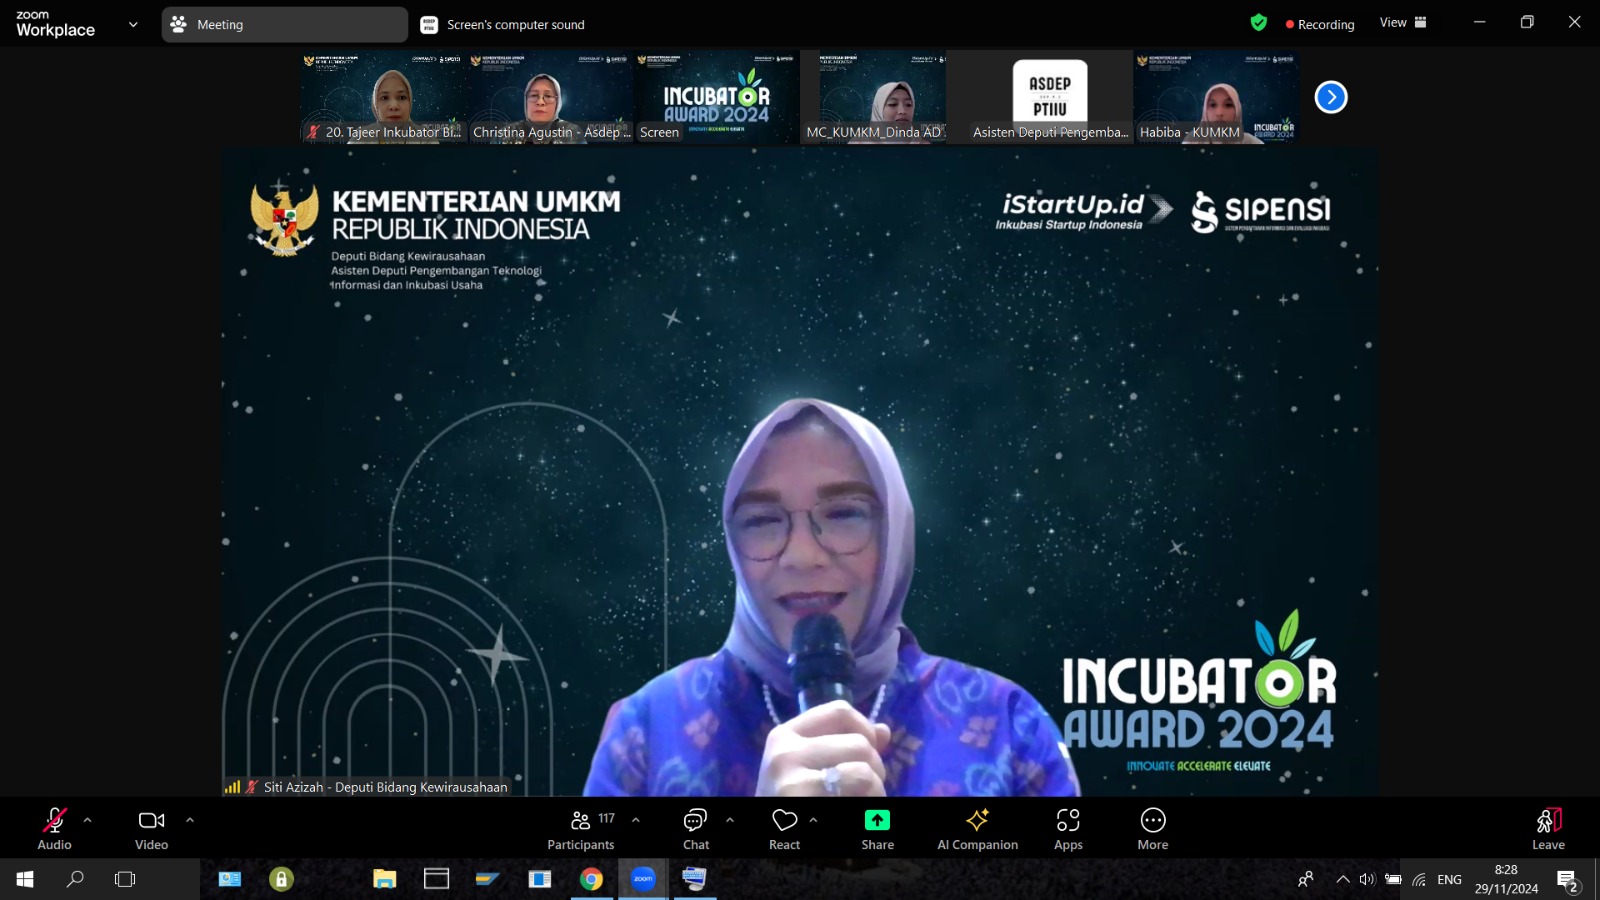Select the Meeting tab
Image resolution: width=1600 pixels, height=900 pixels.
(x=285, y=24)
